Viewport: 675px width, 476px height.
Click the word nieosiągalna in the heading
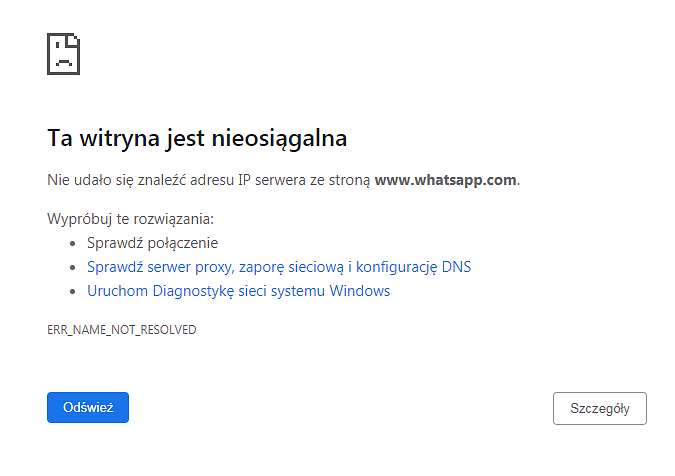279,139
